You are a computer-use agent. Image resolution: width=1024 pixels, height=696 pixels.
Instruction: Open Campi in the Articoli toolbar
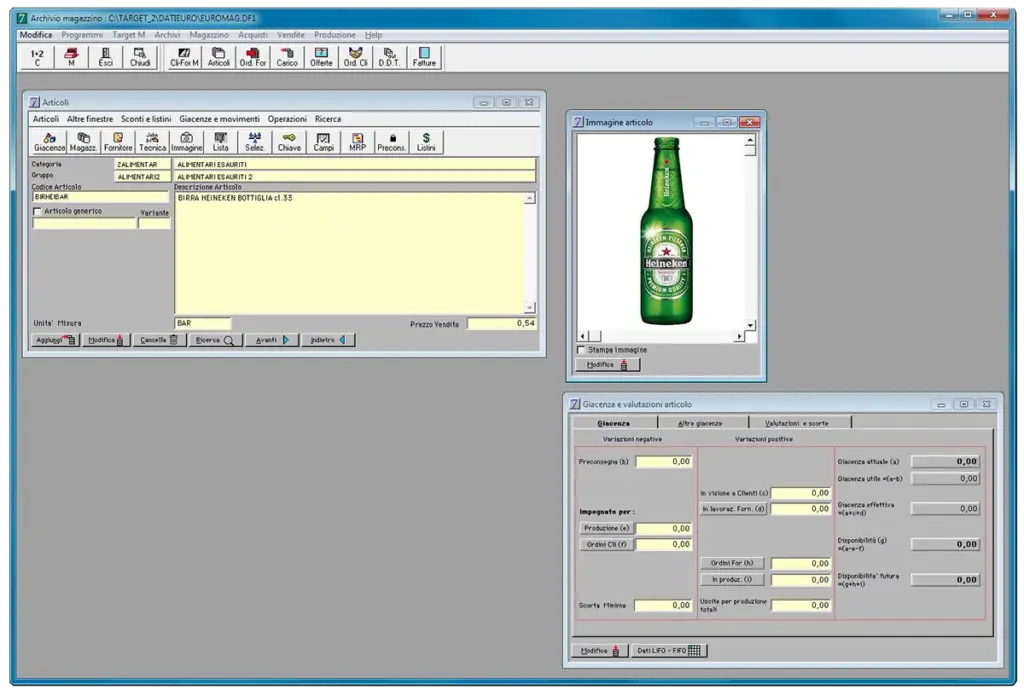323,142
